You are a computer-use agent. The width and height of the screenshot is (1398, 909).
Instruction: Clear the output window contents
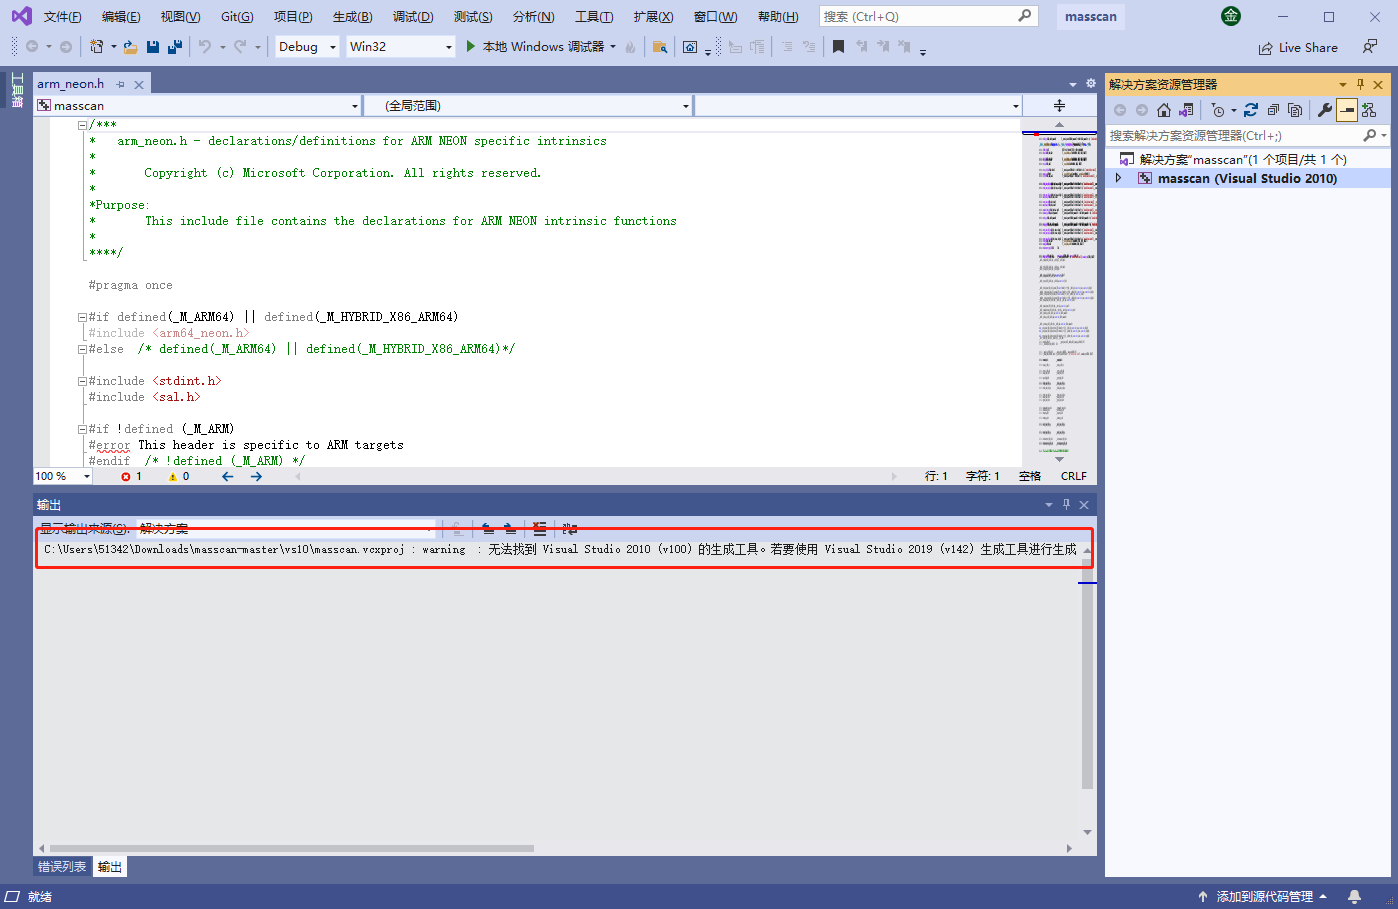tap(538, 529)
